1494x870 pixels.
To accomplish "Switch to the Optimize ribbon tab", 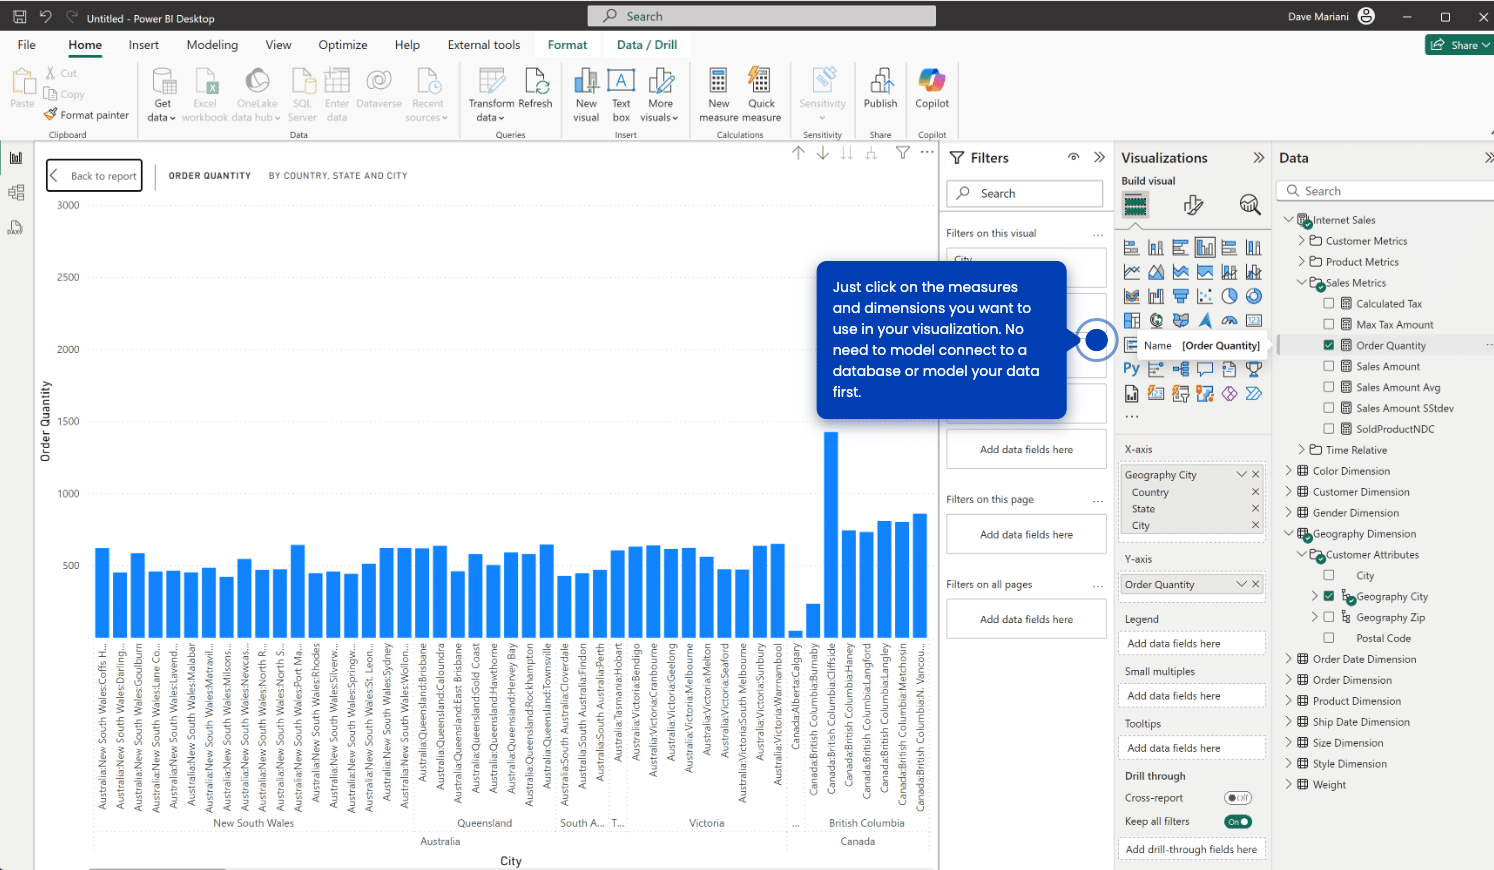I will 343,45.
